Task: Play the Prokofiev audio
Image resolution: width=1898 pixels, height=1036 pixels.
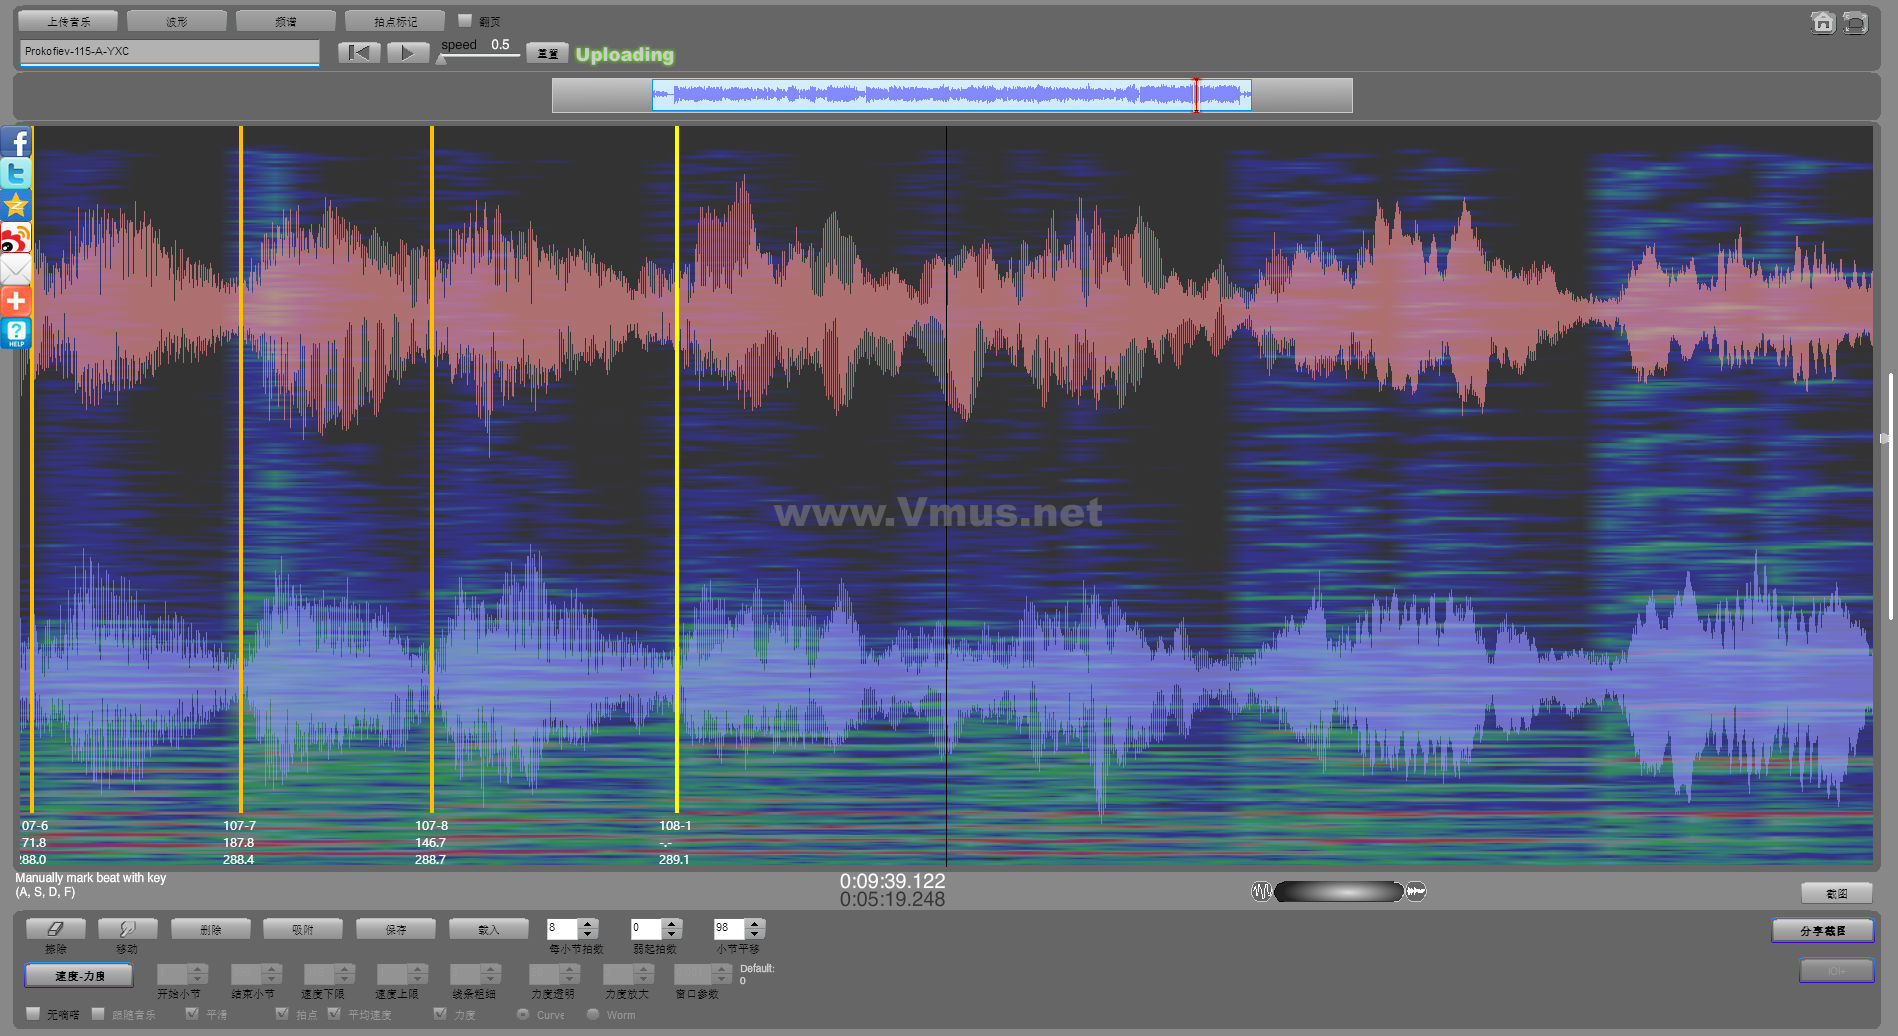Action: tap(407, 53)
